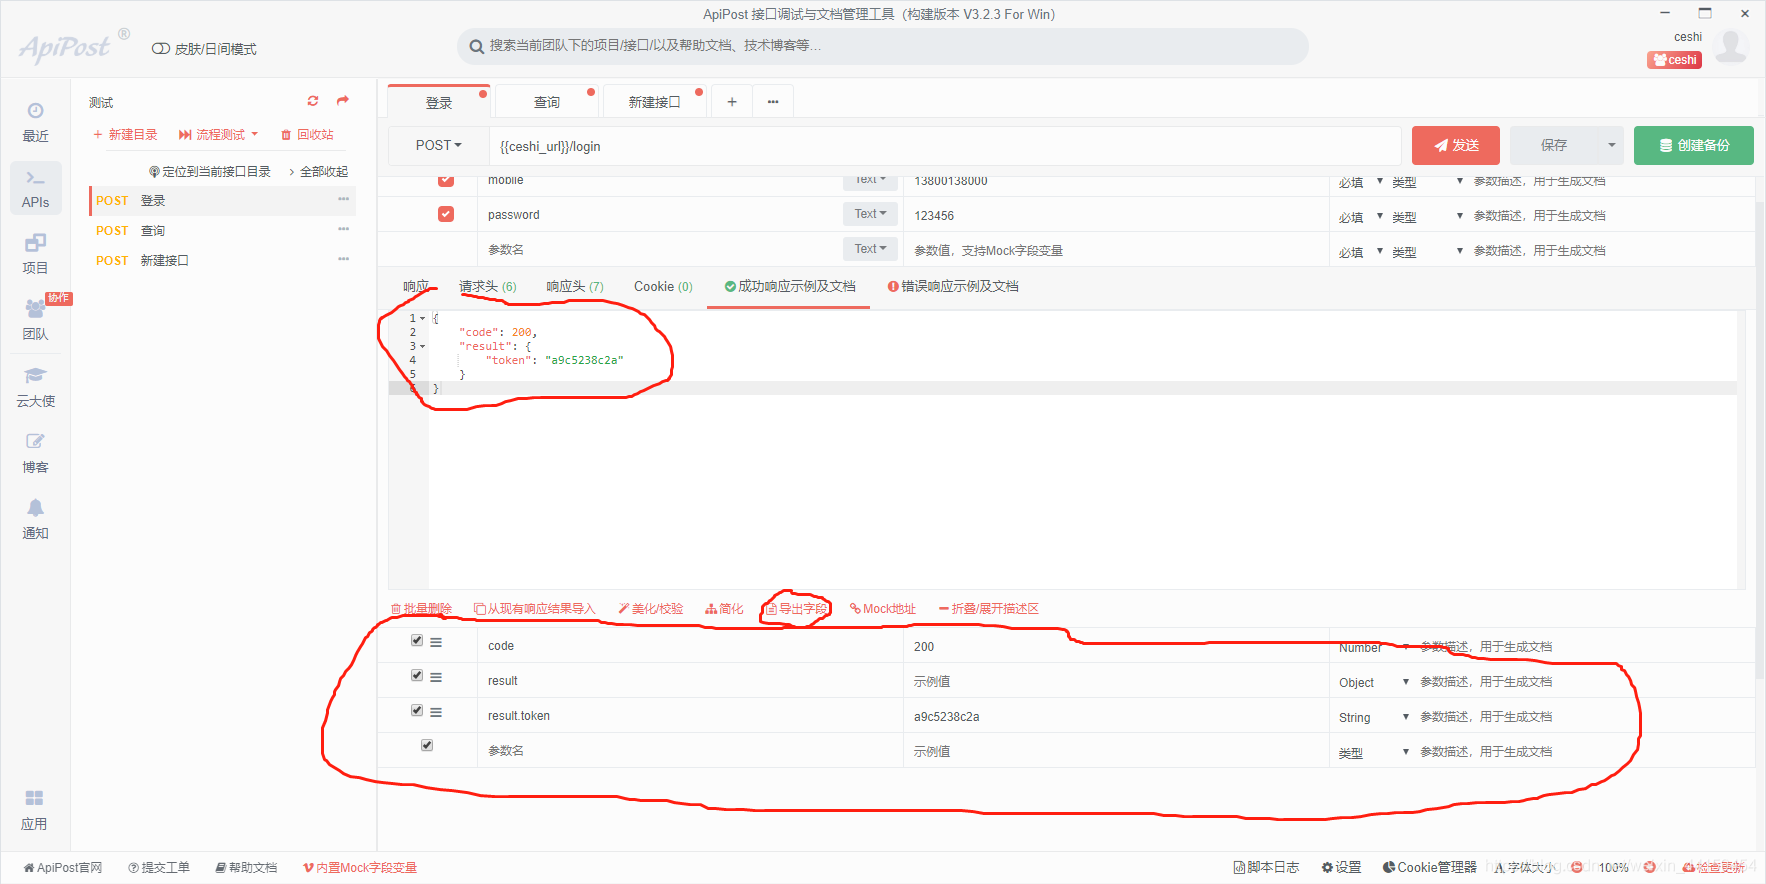The width and height of the screenshot is (1766, 884).
Task: Switch to the 查询 request tab
Action: 546,102
